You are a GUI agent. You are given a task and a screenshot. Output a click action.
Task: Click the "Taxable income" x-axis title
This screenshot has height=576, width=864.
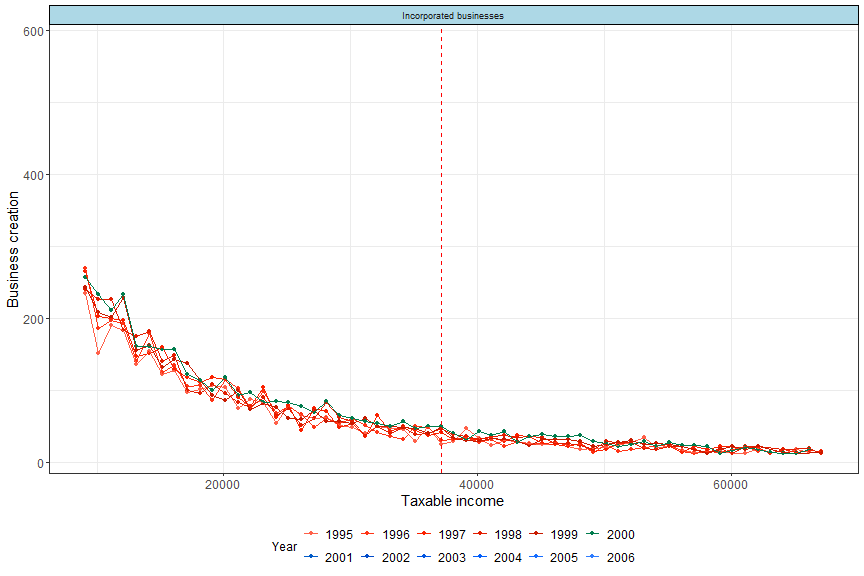click(x=452, y=501)
